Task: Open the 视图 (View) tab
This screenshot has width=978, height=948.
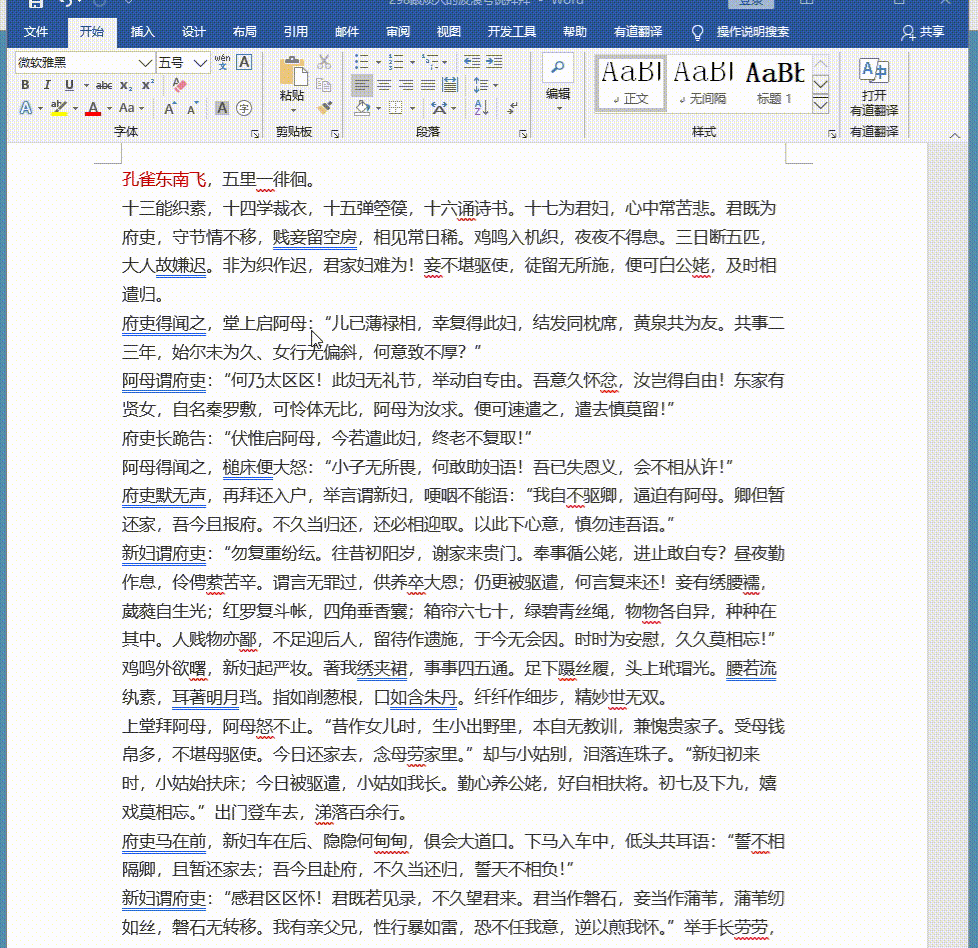Action: tap(448, 32)
